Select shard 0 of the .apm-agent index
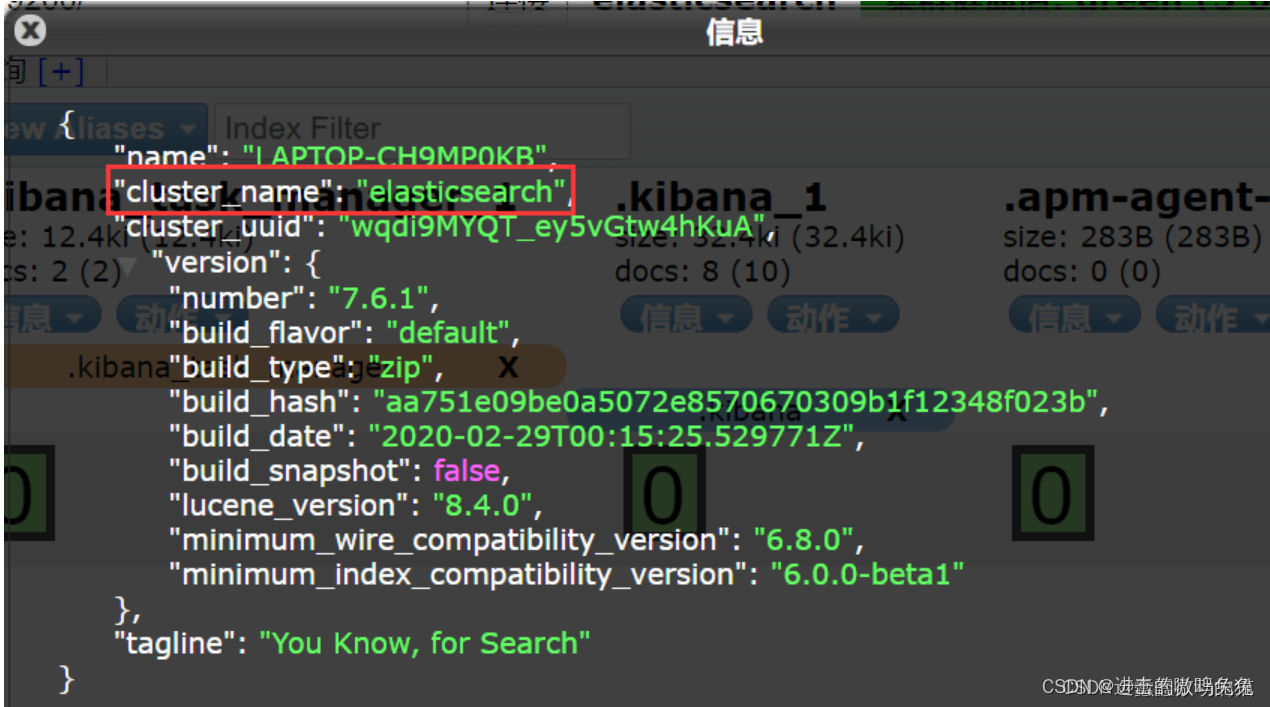The width and height of the screenshot is (1270, 707). (x=1052, y=494)
